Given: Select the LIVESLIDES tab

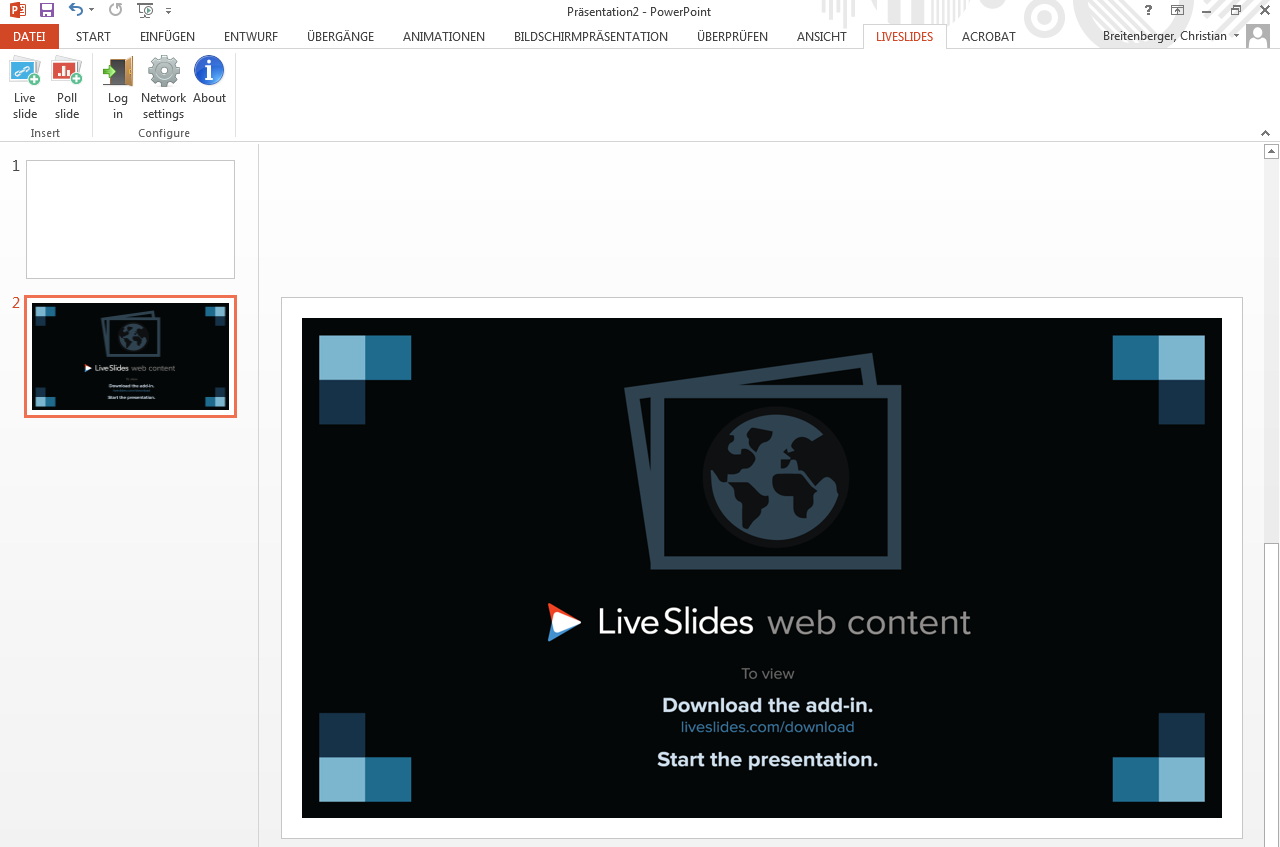Looking at the screenshot, I should coord(904,36).
